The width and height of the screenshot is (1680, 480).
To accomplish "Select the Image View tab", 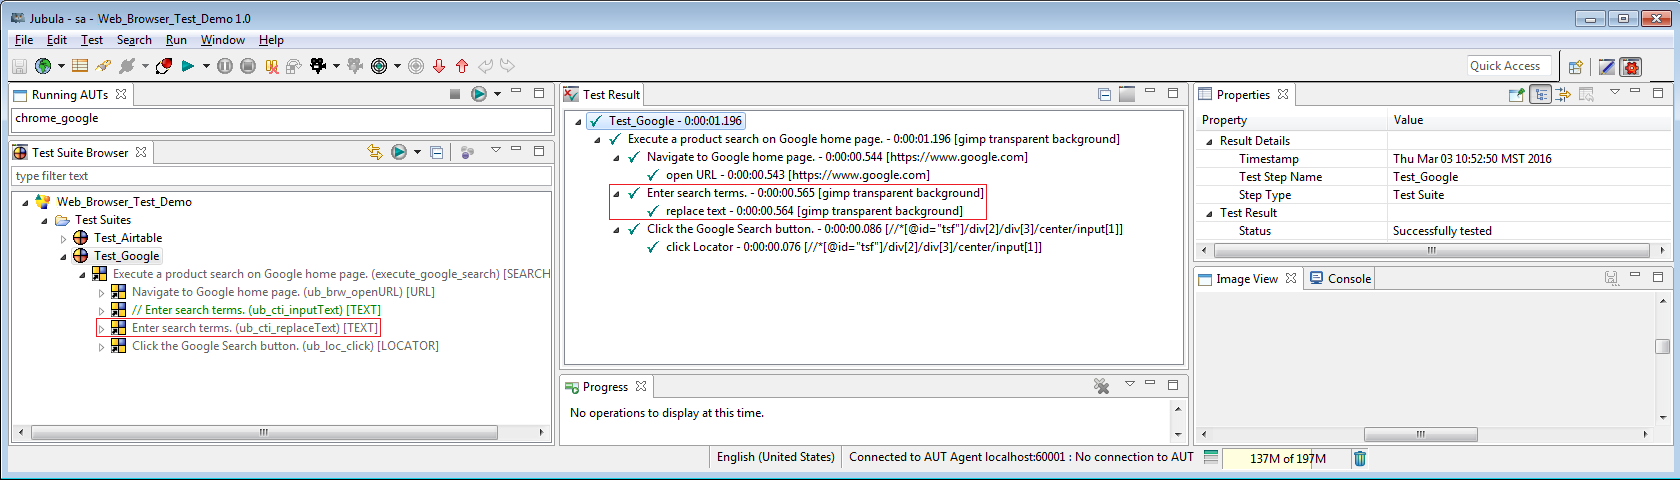I will tap(1248, 278).
